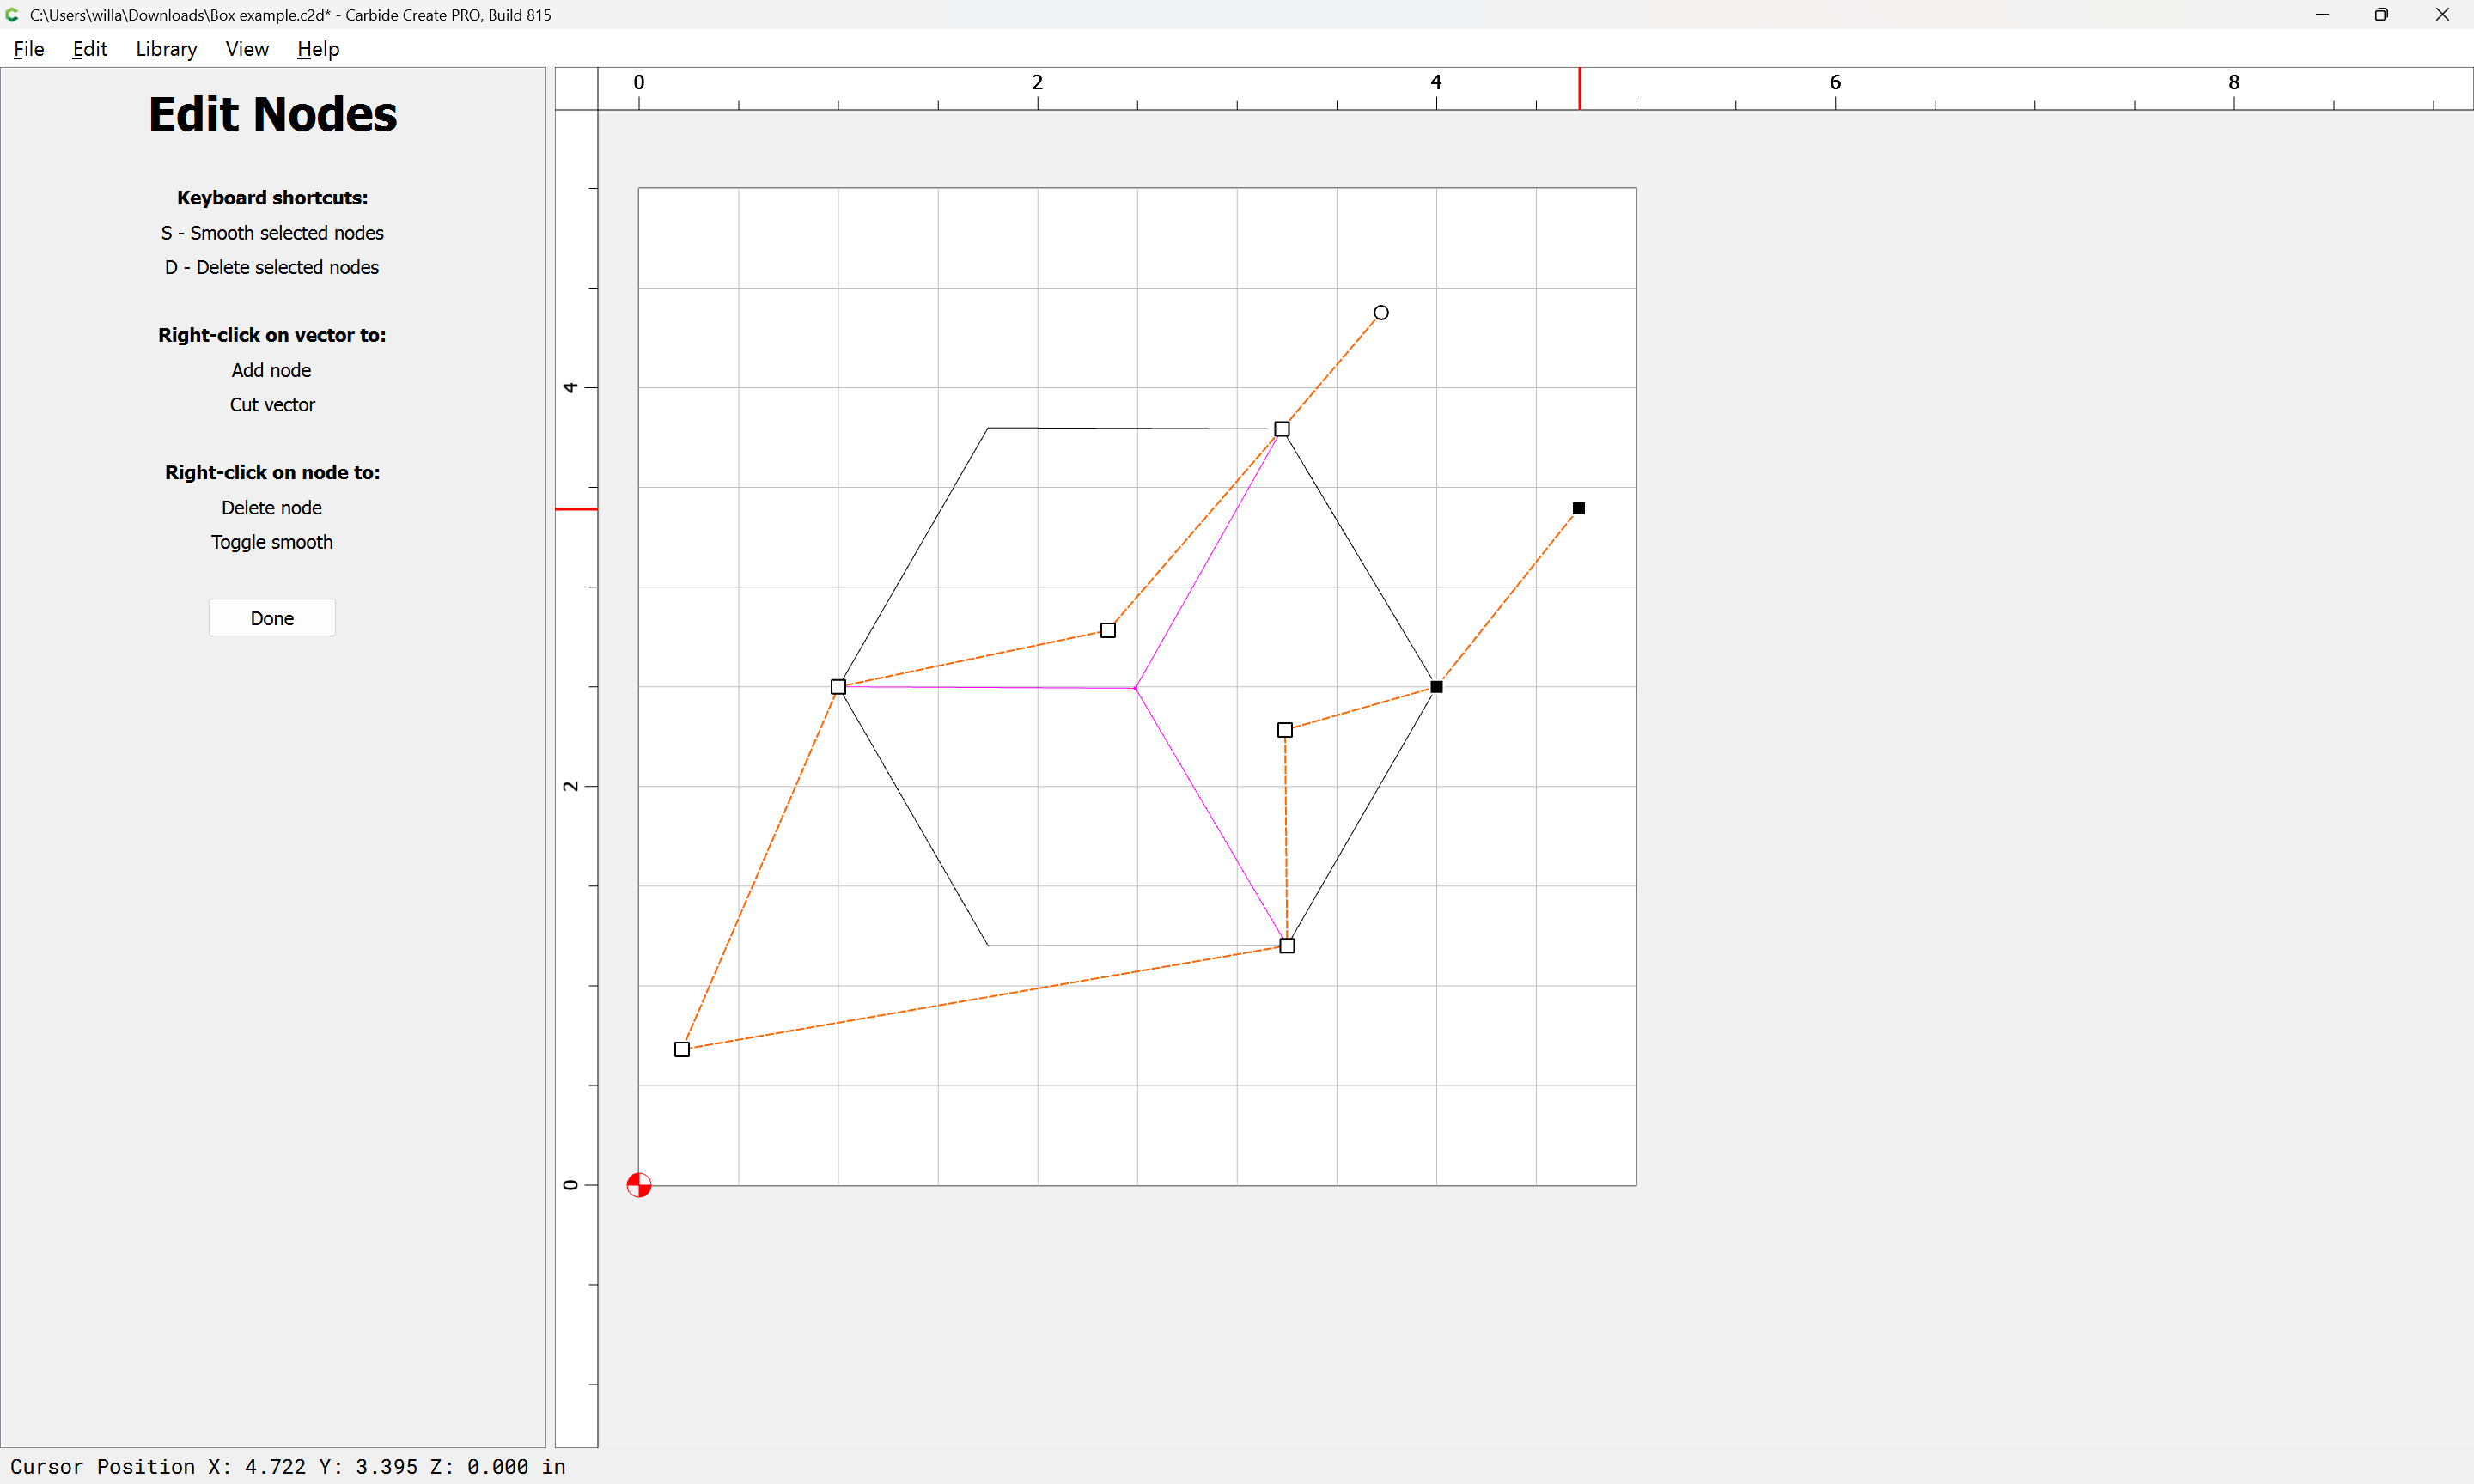Select the square handle at bottom-left of canvas
The height and width of the screenshot is (1484, 2474).
682,1049
